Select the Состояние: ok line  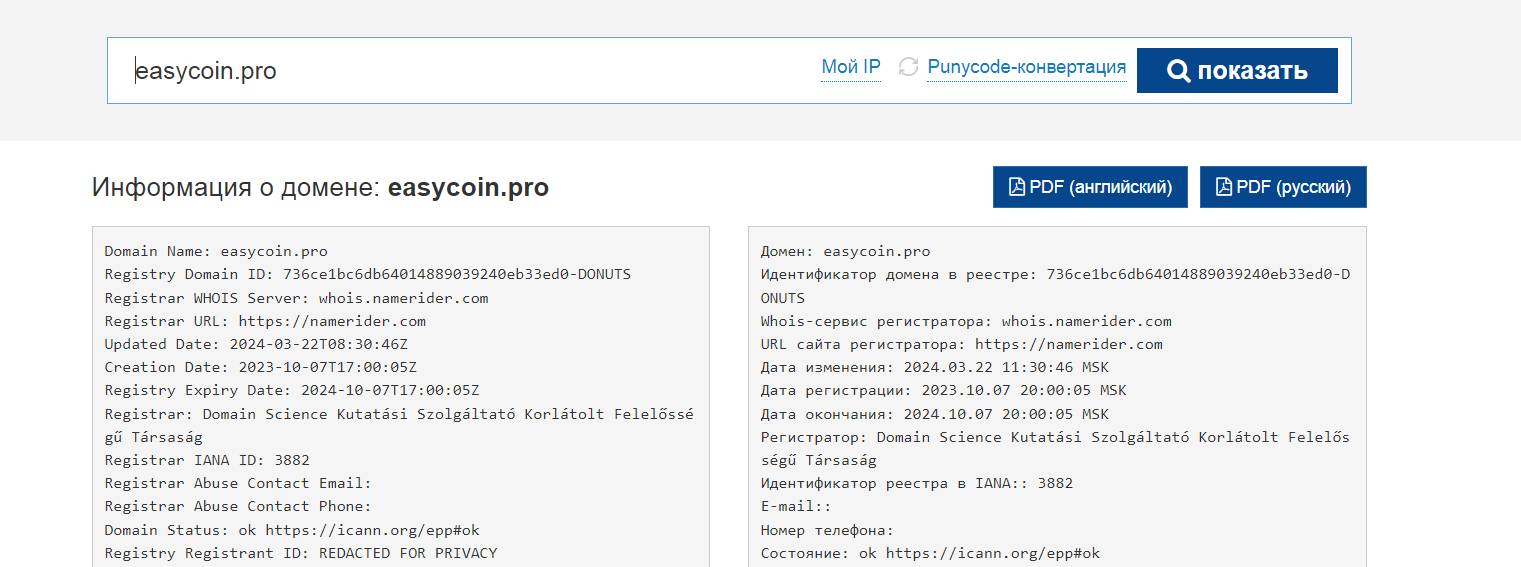click(x=930, y=553)
